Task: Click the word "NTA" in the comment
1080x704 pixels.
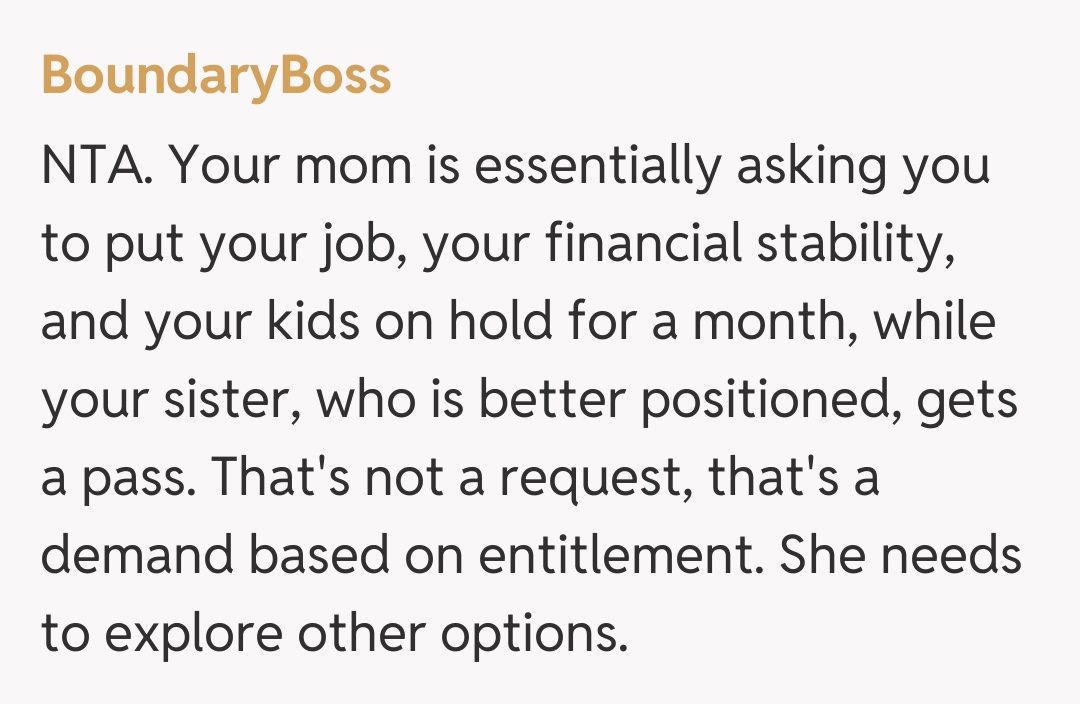Action: coord(94,167)
